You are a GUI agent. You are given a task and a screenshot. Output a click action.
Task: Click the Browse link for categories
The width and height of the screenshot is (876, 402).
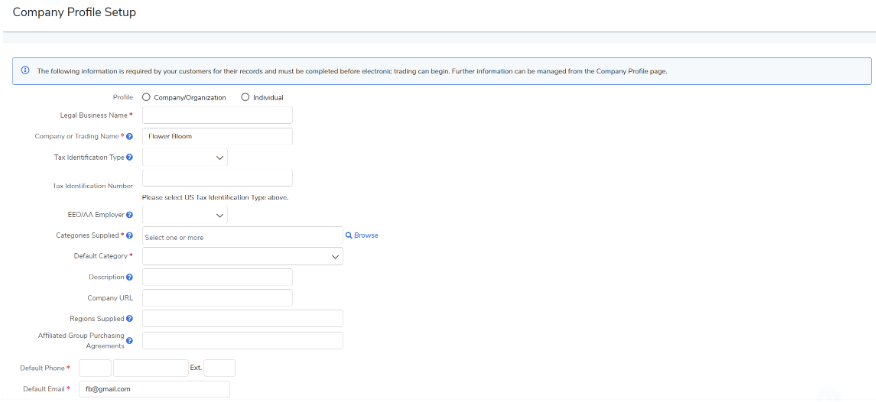tap(362, 236)
